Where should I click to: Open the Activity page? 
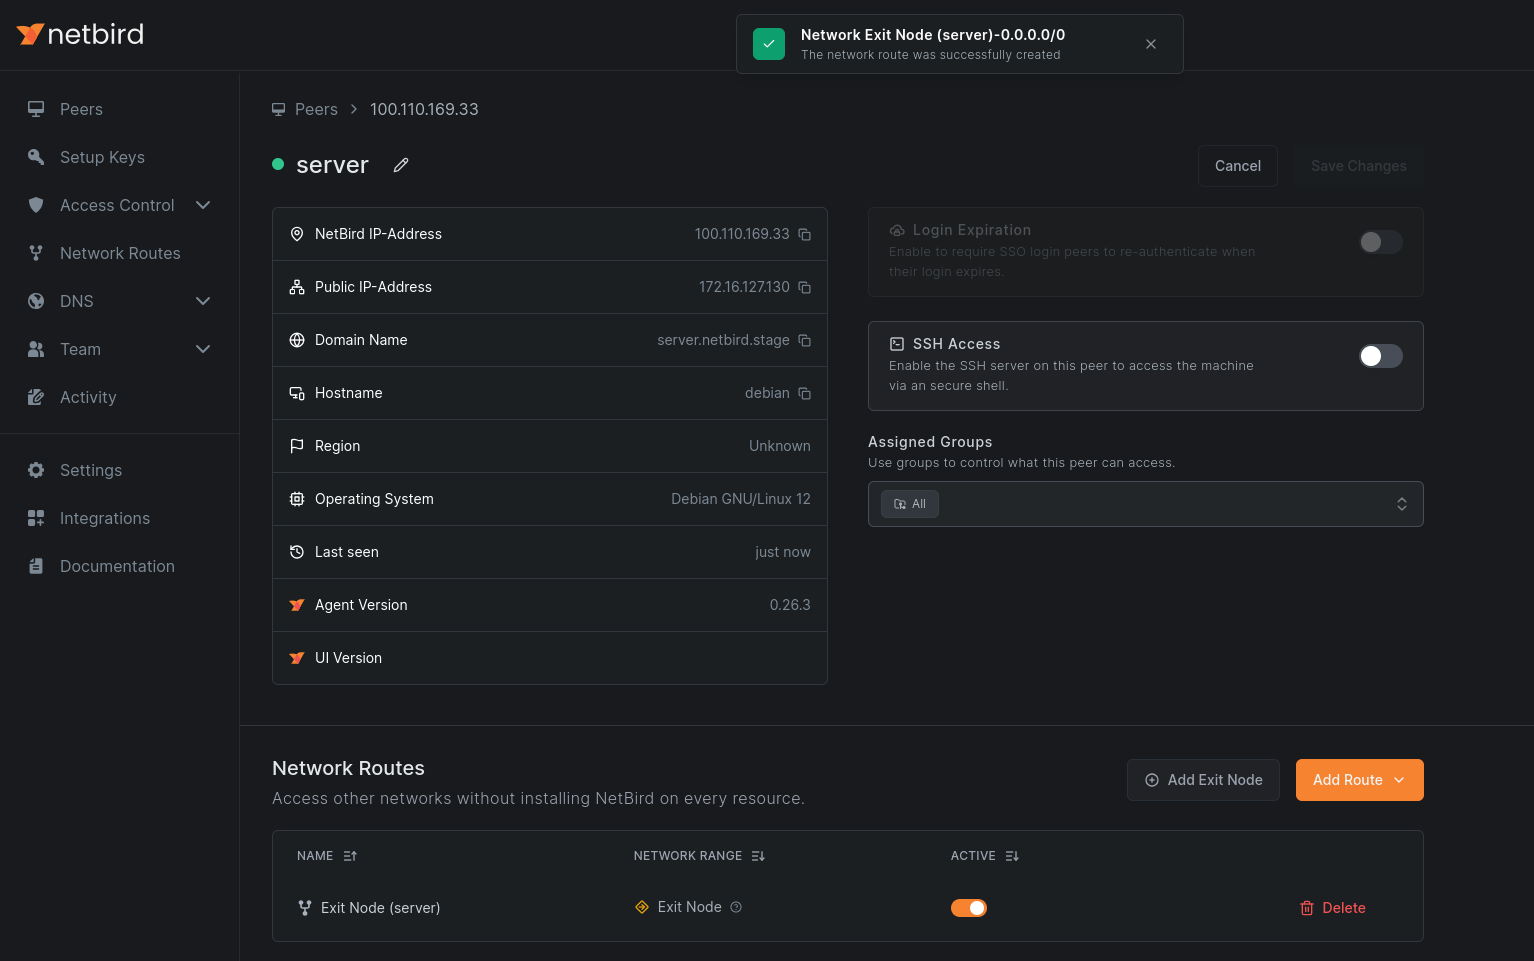[88, 397]
